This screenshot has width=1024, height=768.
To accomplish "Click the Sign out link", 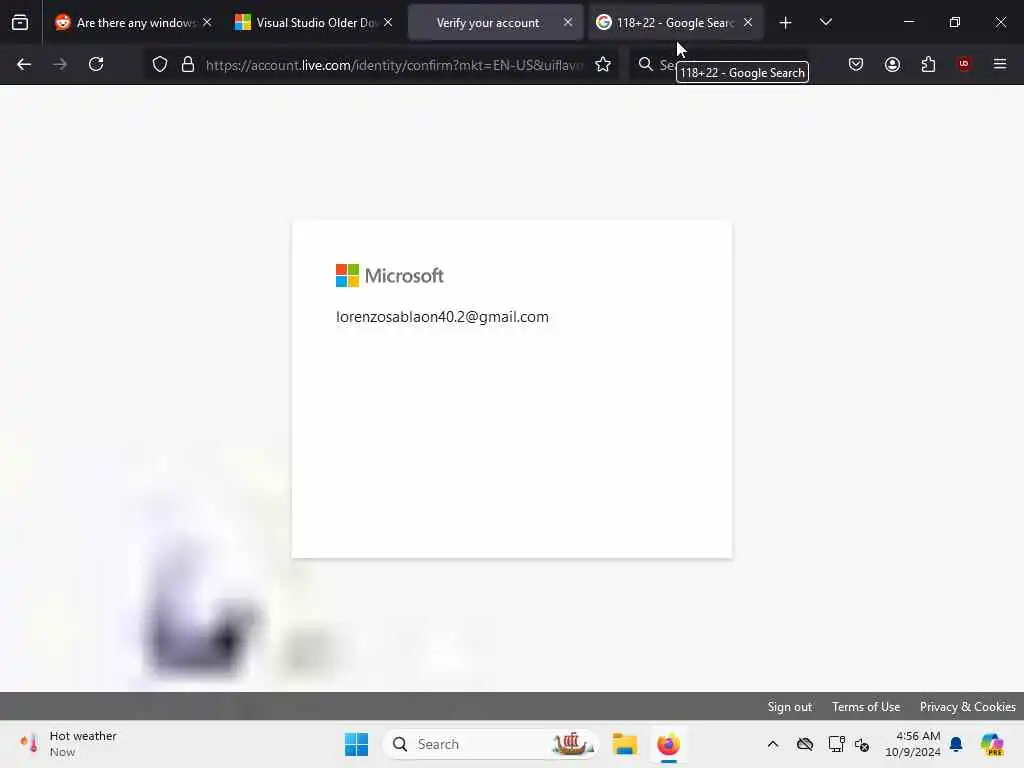I will click(790, 707).
